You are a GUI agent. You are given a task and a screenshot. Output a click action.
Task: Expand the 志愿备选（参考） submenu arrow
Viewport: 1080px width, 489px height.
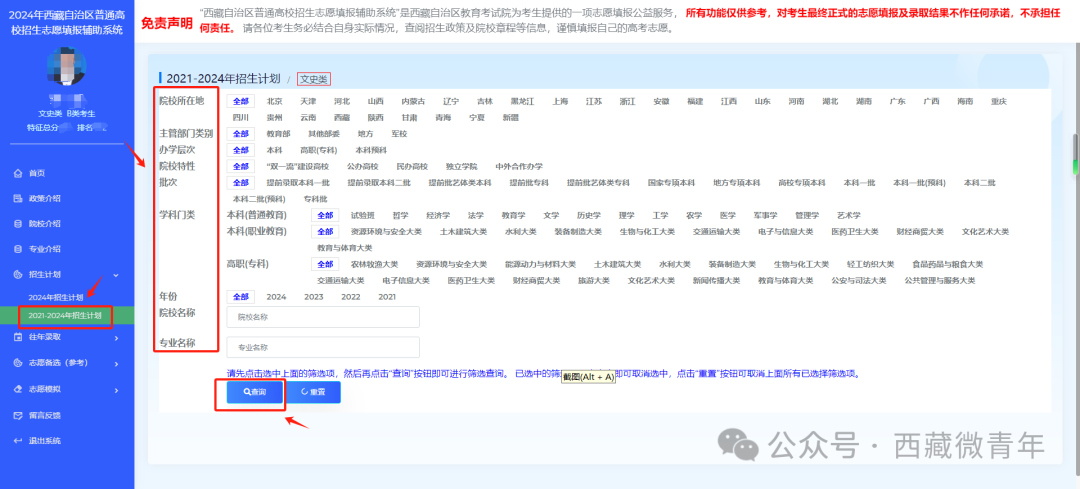click(x=116, y=363)
